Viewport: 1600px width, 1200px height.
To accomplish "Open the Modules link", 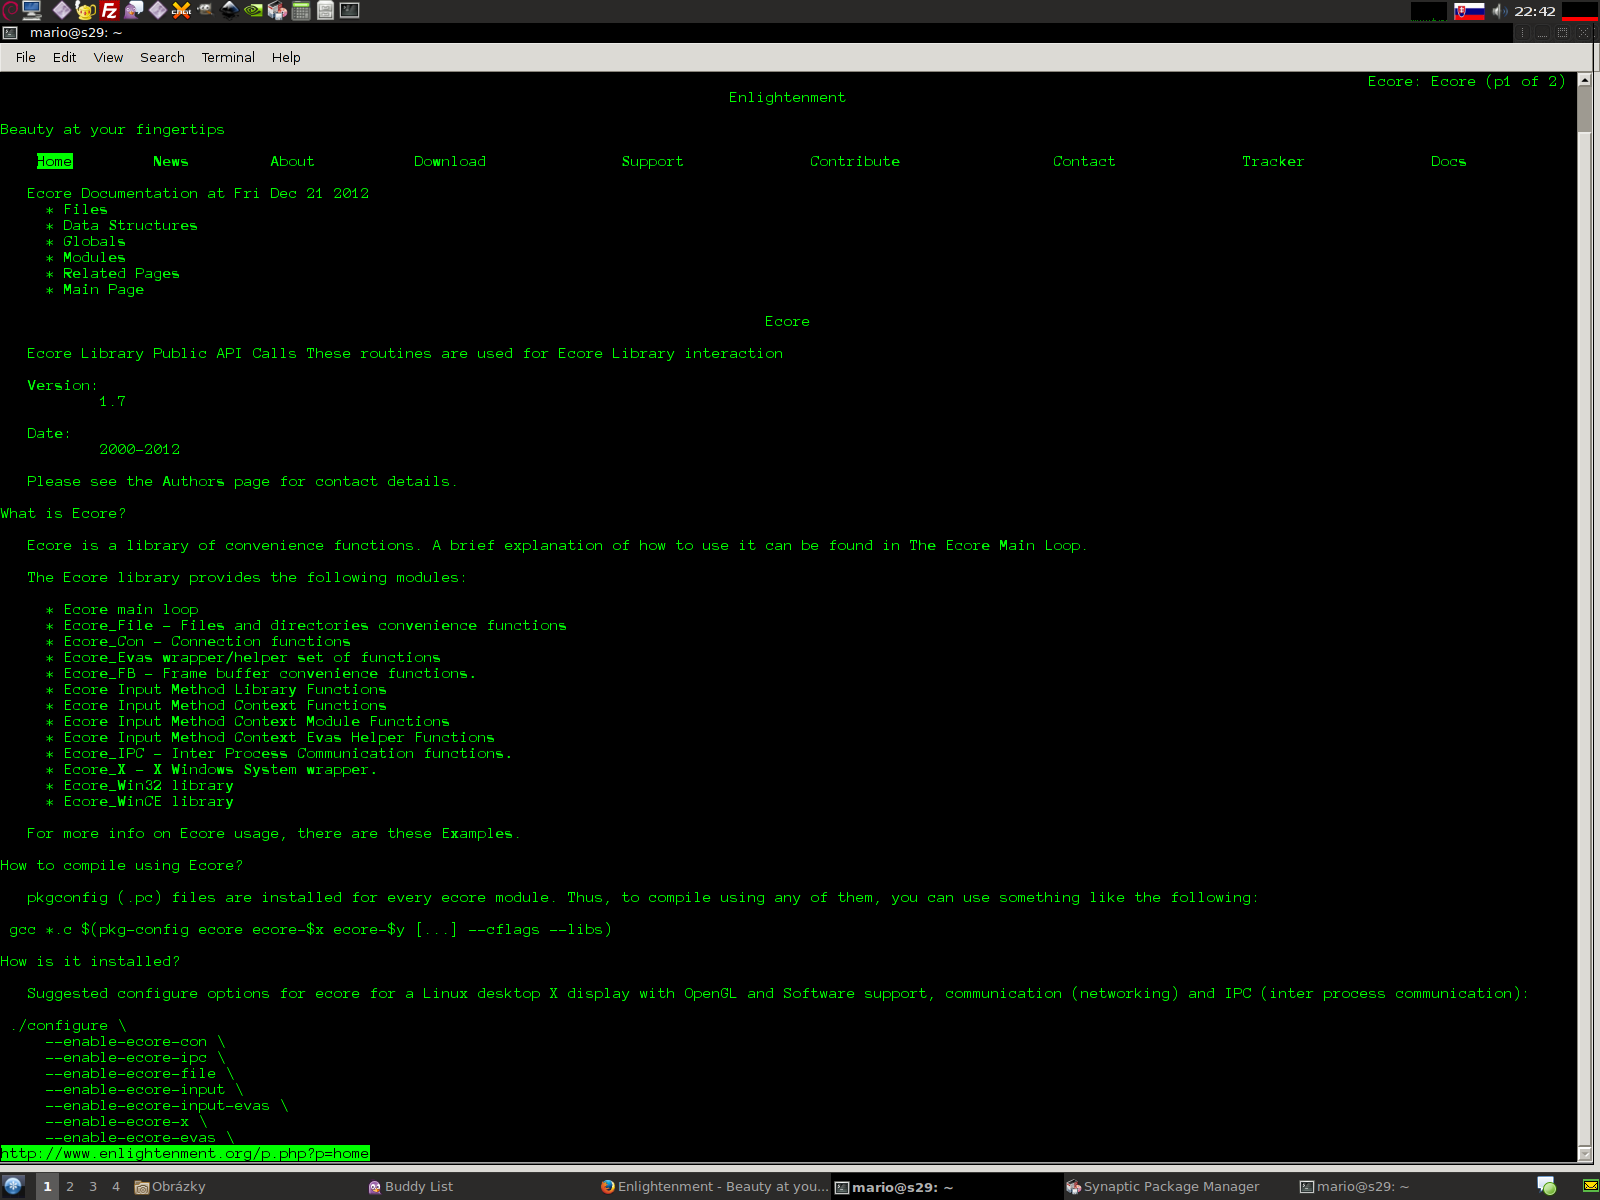I will tap(94, 257).
